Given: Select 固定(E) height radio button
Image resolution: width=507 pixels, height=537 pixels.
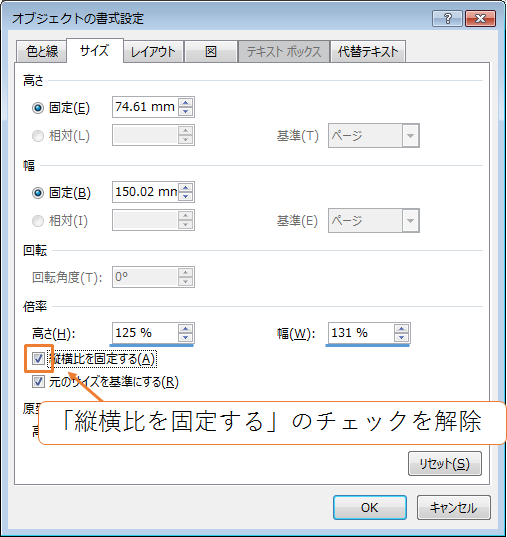Looking at the screenshot, I should pos(38,108).
